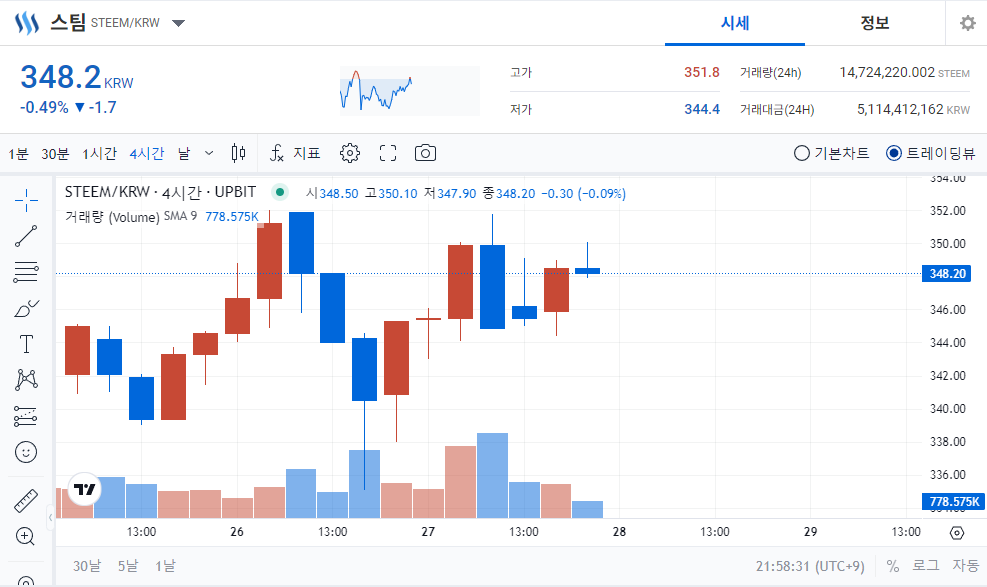Toggle fullscreen chart mode
This screenshot has width=987, height=587.
point(388,153)
